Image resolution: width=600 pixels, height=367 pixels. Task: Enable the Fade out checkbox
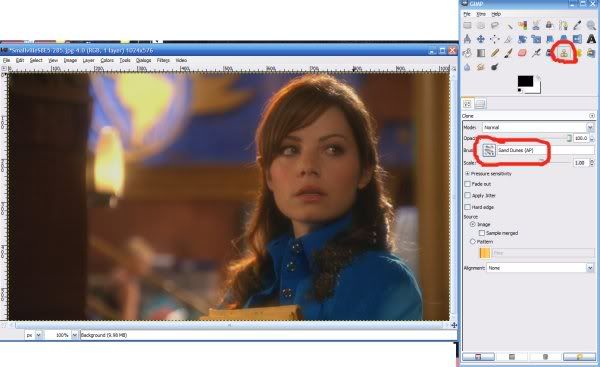[468, 184]
